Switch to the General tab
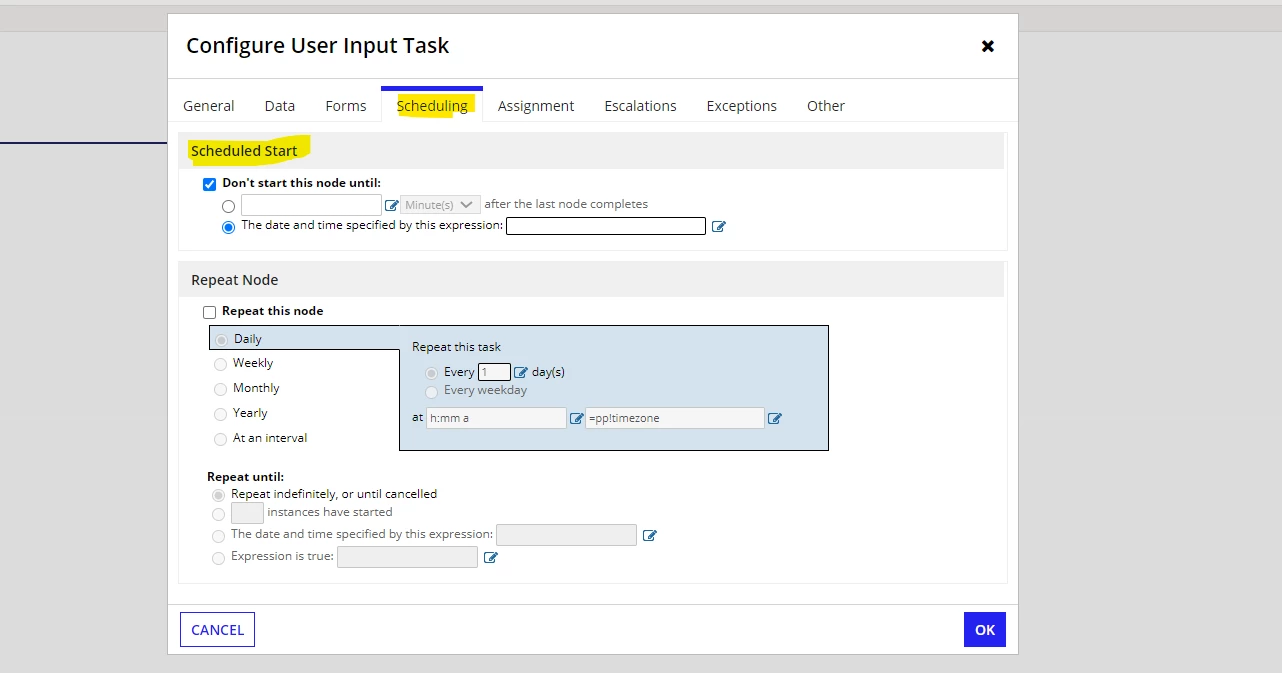Viewport: 1282px width, 673px height. pyautogui.click(x=208, y=106)
